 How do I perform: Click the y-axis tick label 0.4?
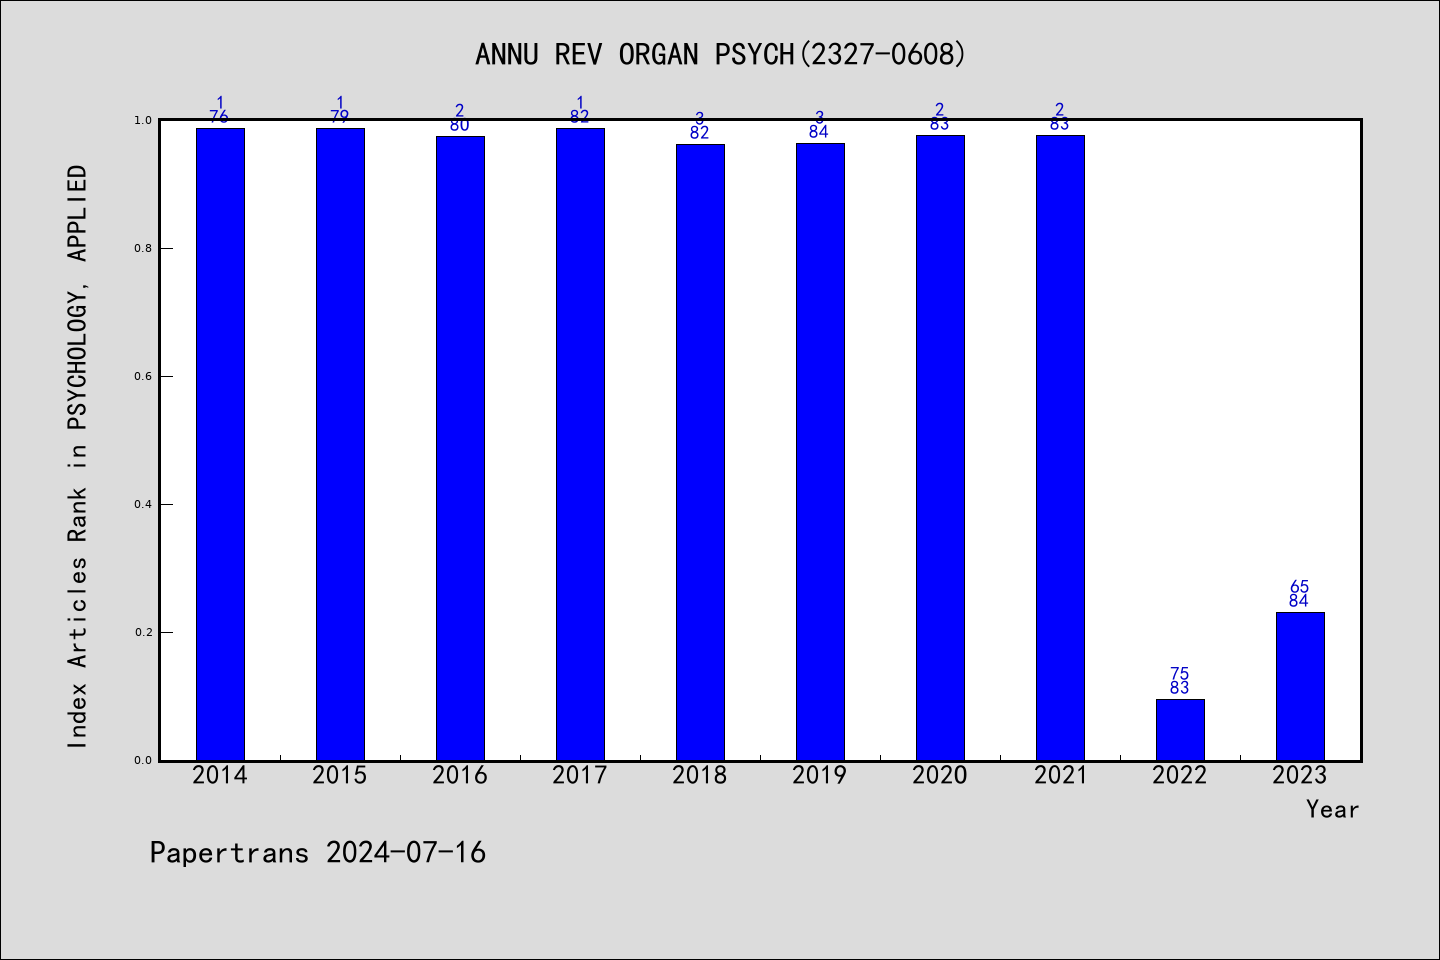(x=143, y=504)
